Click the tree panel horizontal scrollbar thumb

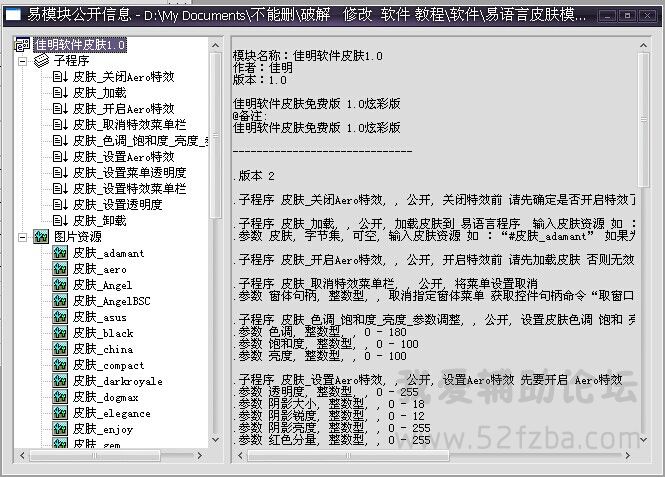95,456
